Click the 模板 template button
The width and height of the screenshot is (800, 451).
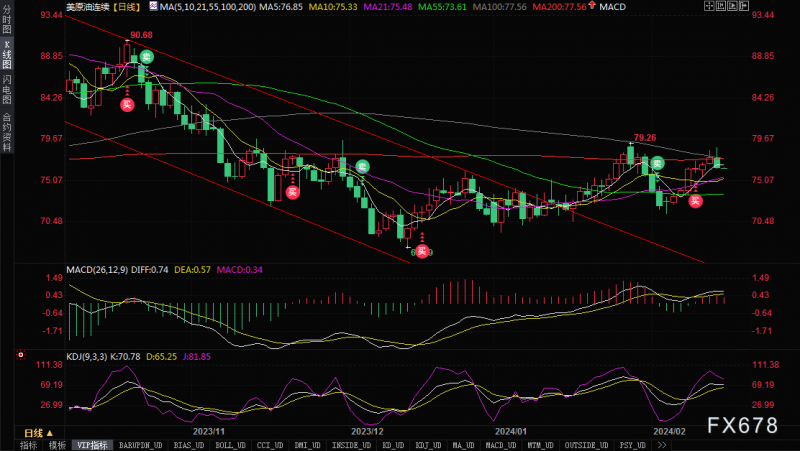click(57, 445)
